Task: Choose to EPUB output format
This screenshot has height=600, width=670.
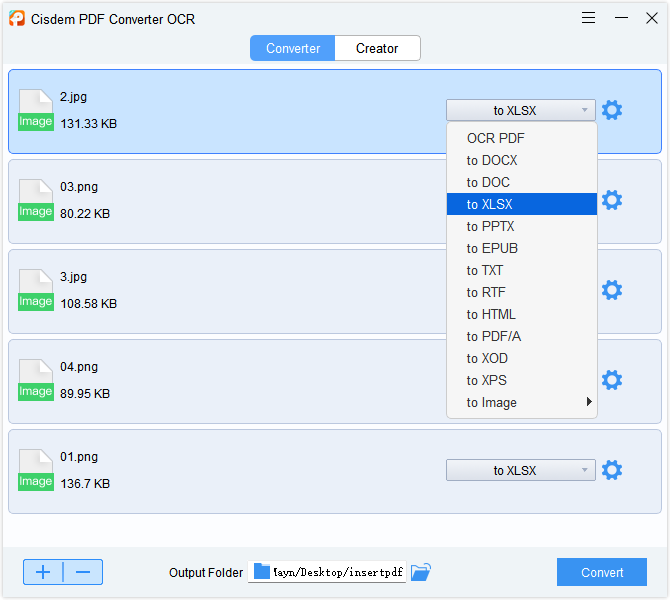Action: click(522, 248)
